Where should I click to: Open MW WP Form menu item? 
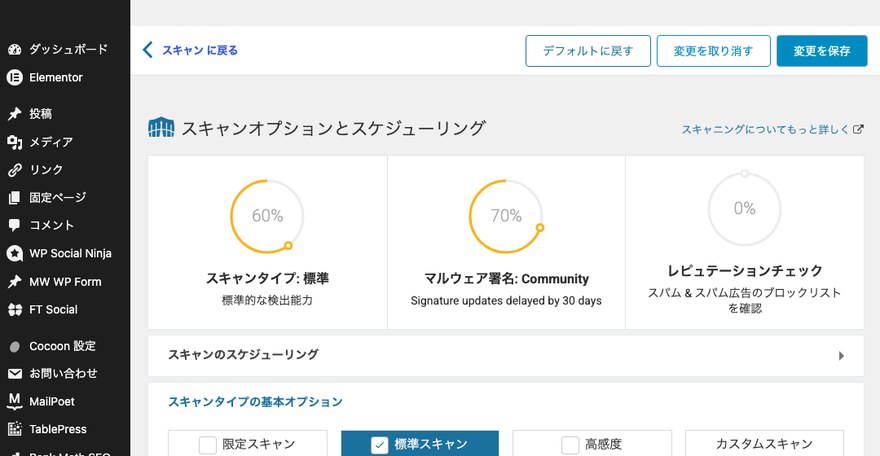tap(65, 282)
